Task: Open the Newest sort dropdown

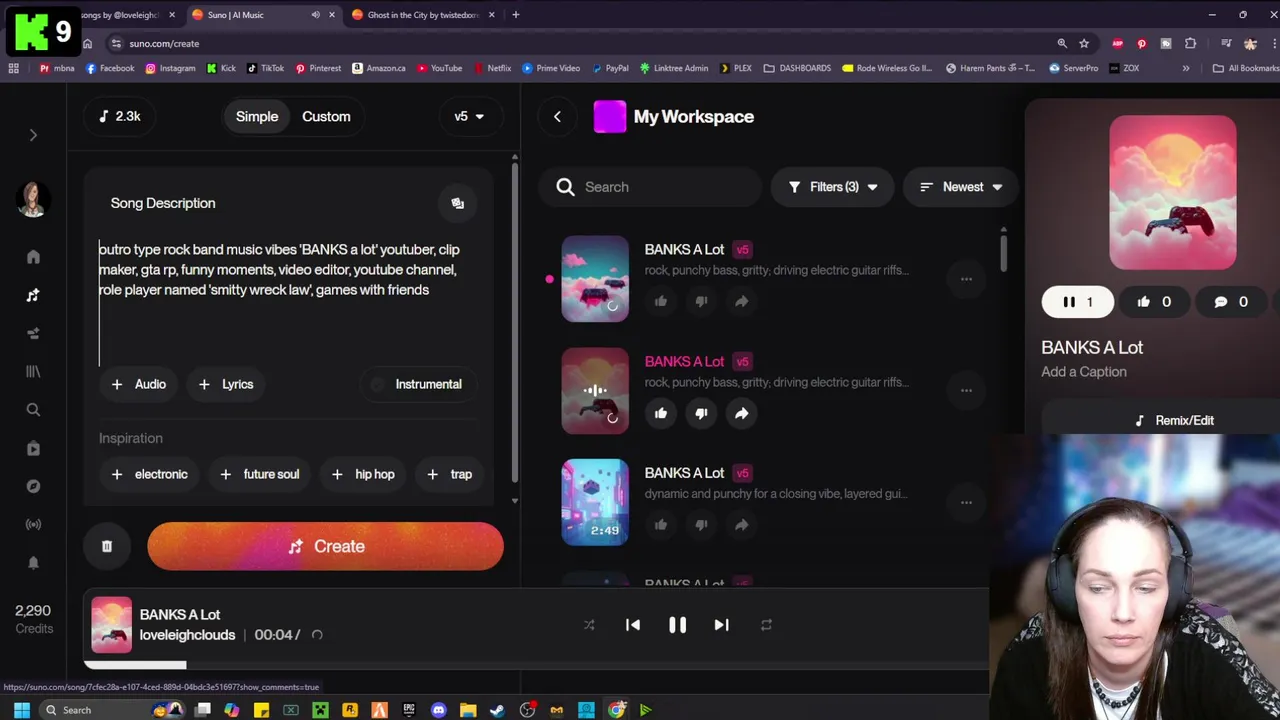Action: pos(960,187)
